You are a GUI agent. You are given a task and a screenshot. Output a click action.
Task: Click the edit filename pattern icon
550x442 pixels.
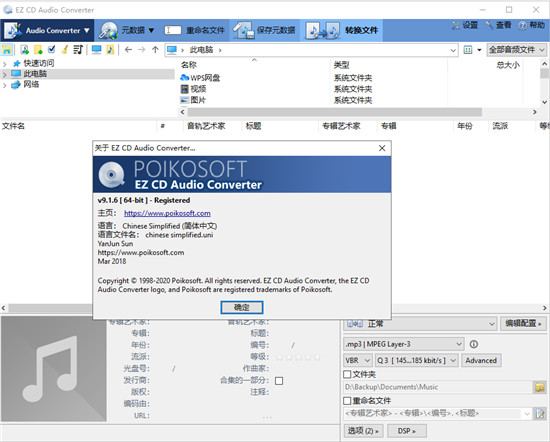(540, 413)
